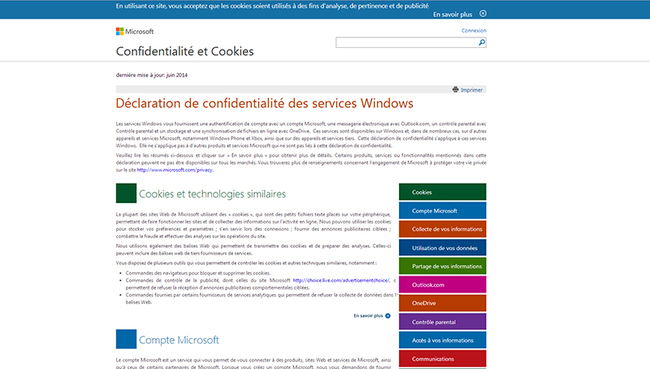
Task: Select the Contrôle parental sidebar tile
Action: (442, 322)
